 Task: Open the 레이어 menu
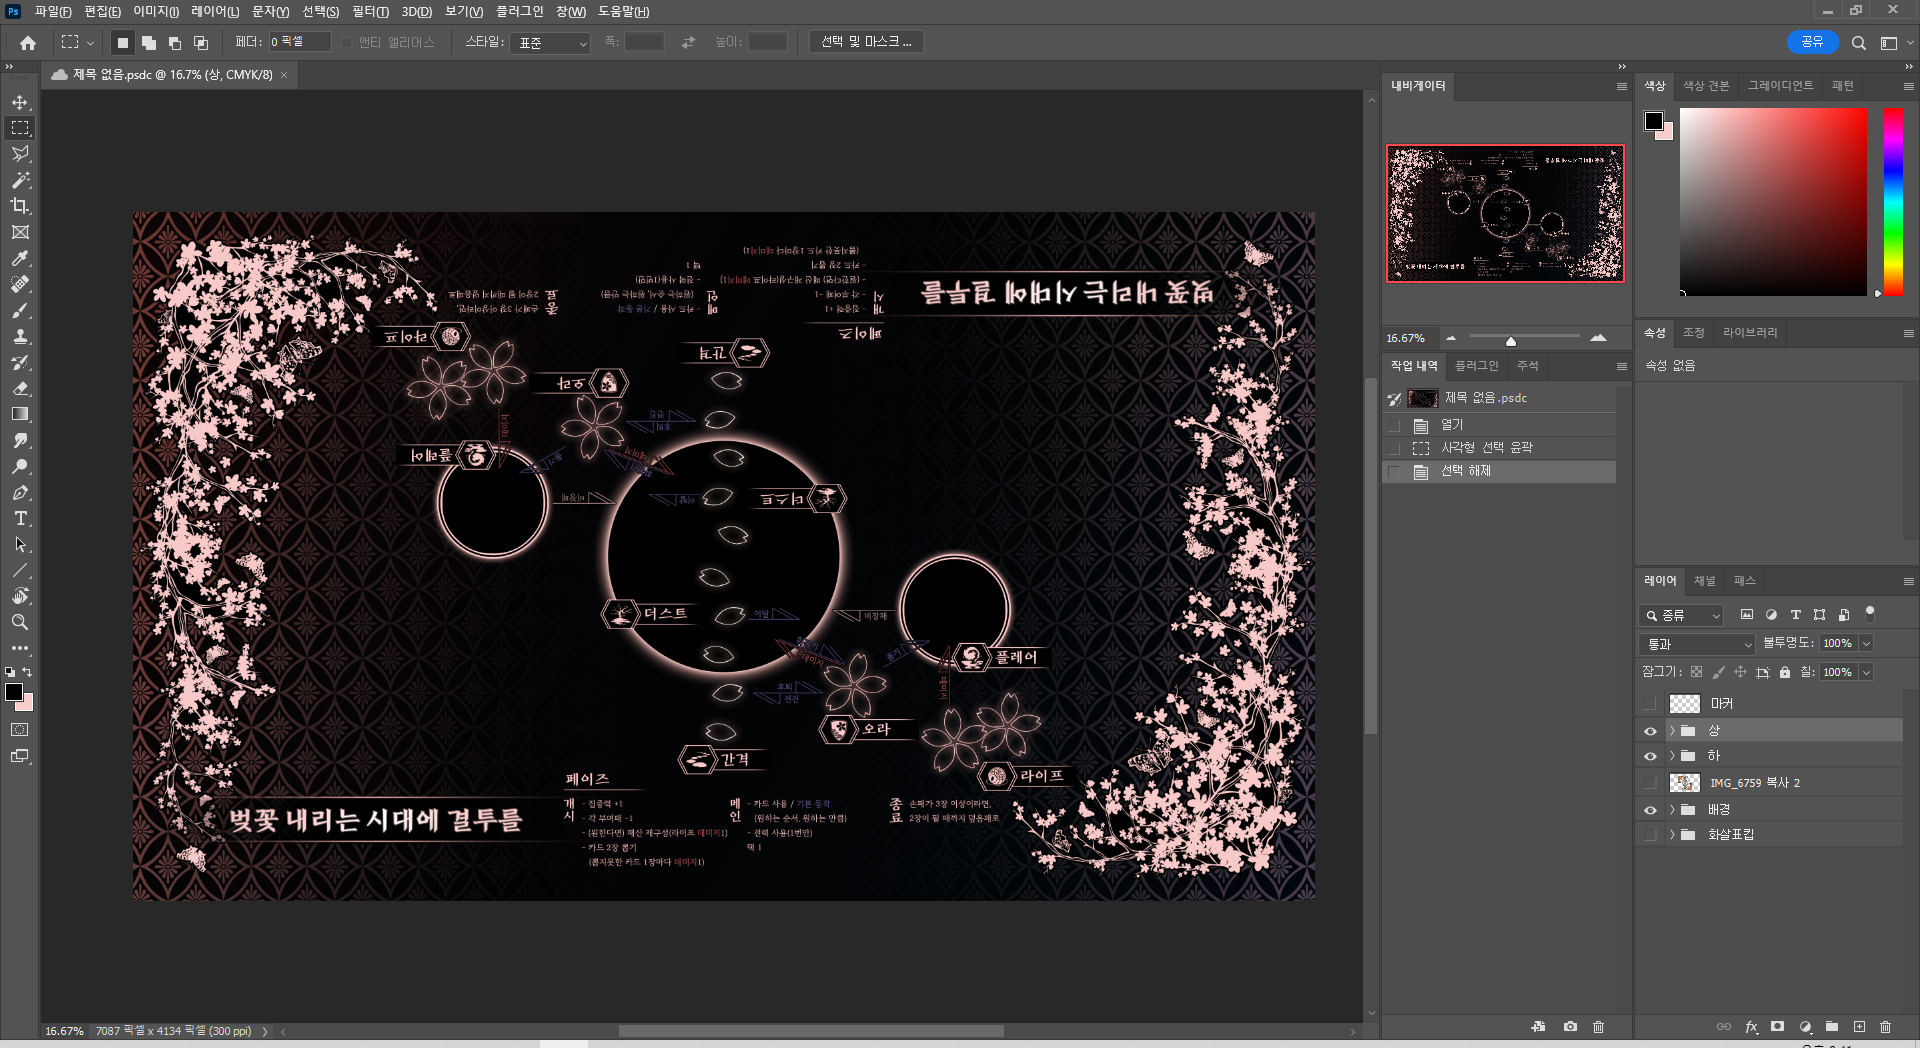pyautogui.click(x=215, y=11)
